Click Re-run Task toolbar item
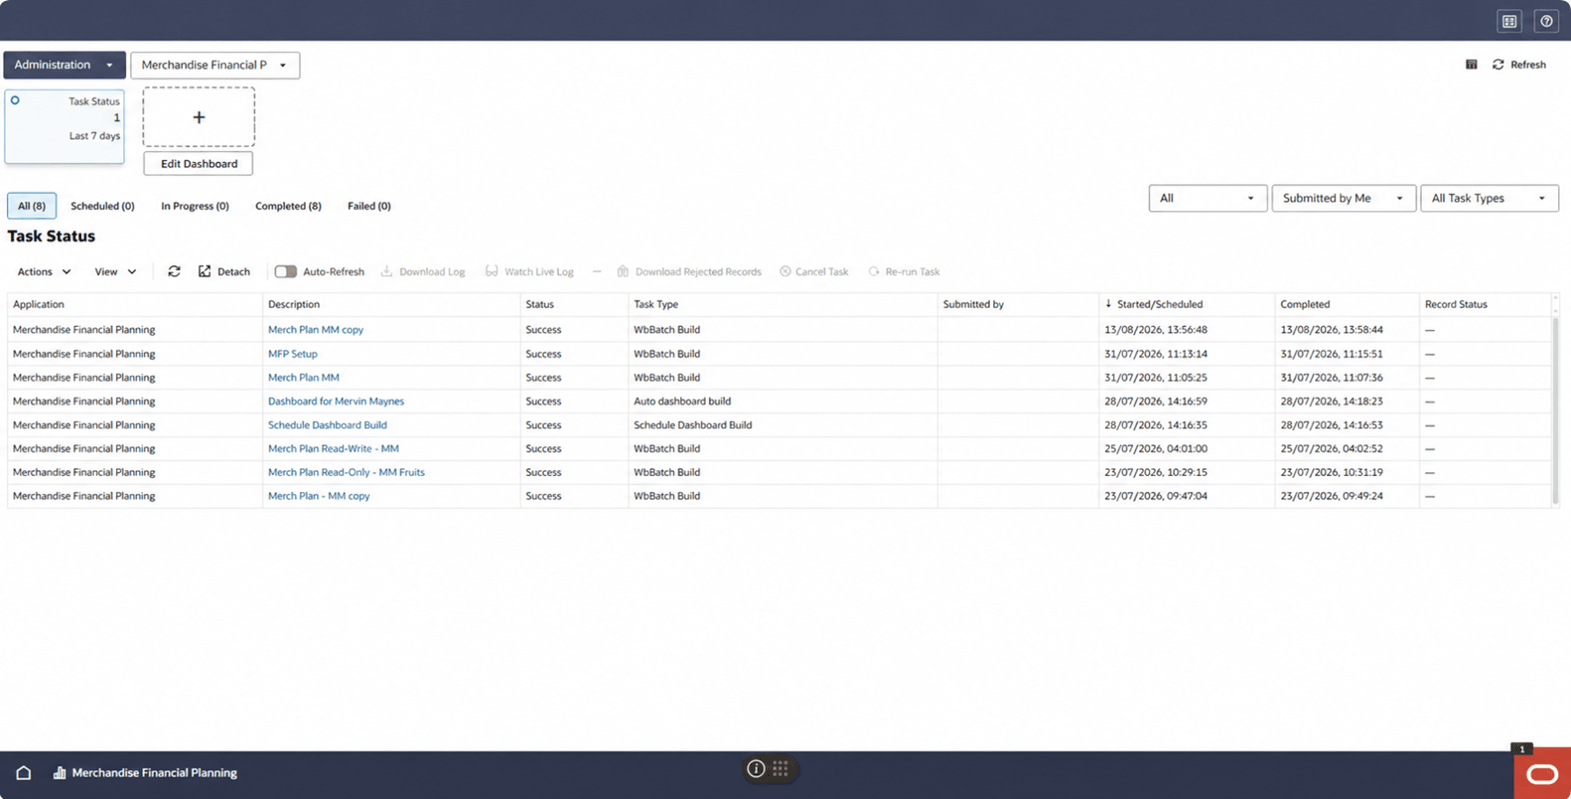Image resolution: width=1571 pixels, height=799 pixels. coord(904,272)
